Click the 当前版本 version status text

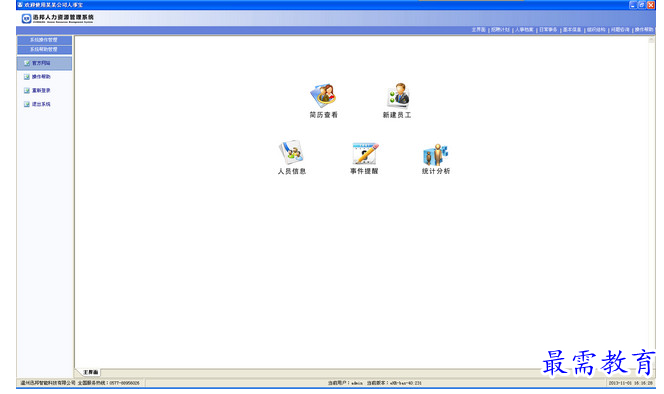(394, 383)
